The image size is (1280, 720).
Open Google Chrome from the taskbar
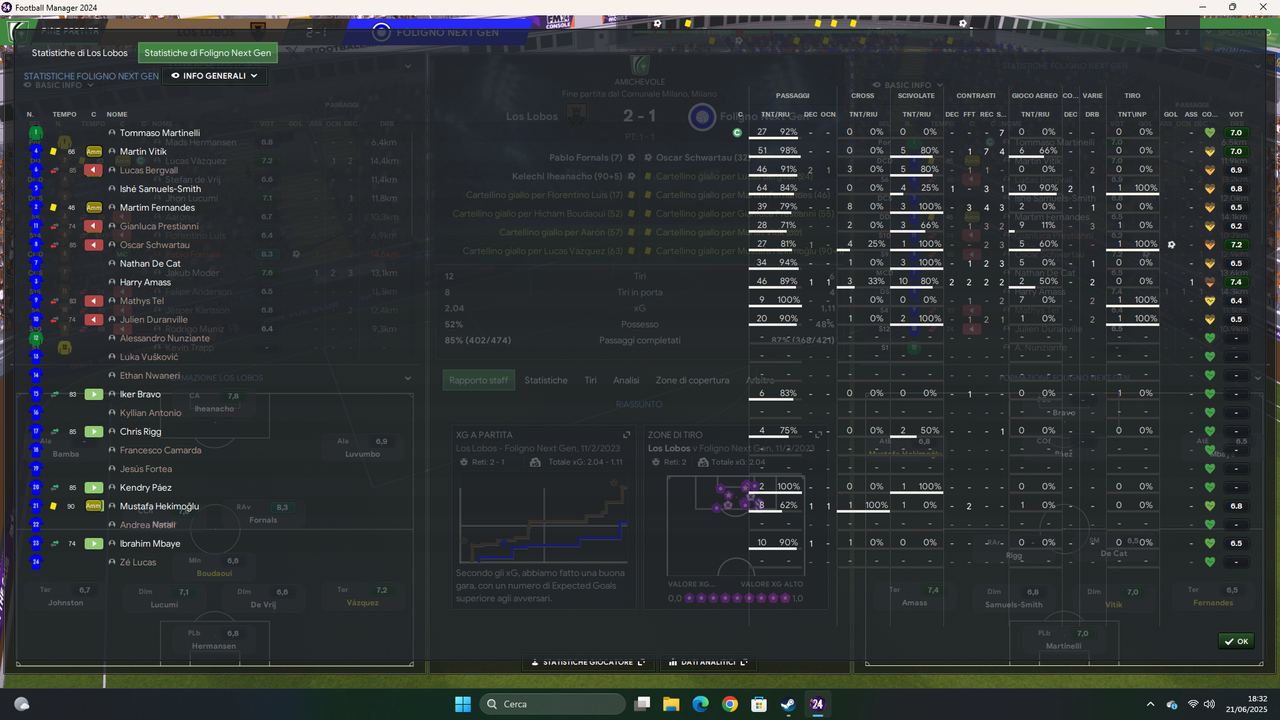730,704
